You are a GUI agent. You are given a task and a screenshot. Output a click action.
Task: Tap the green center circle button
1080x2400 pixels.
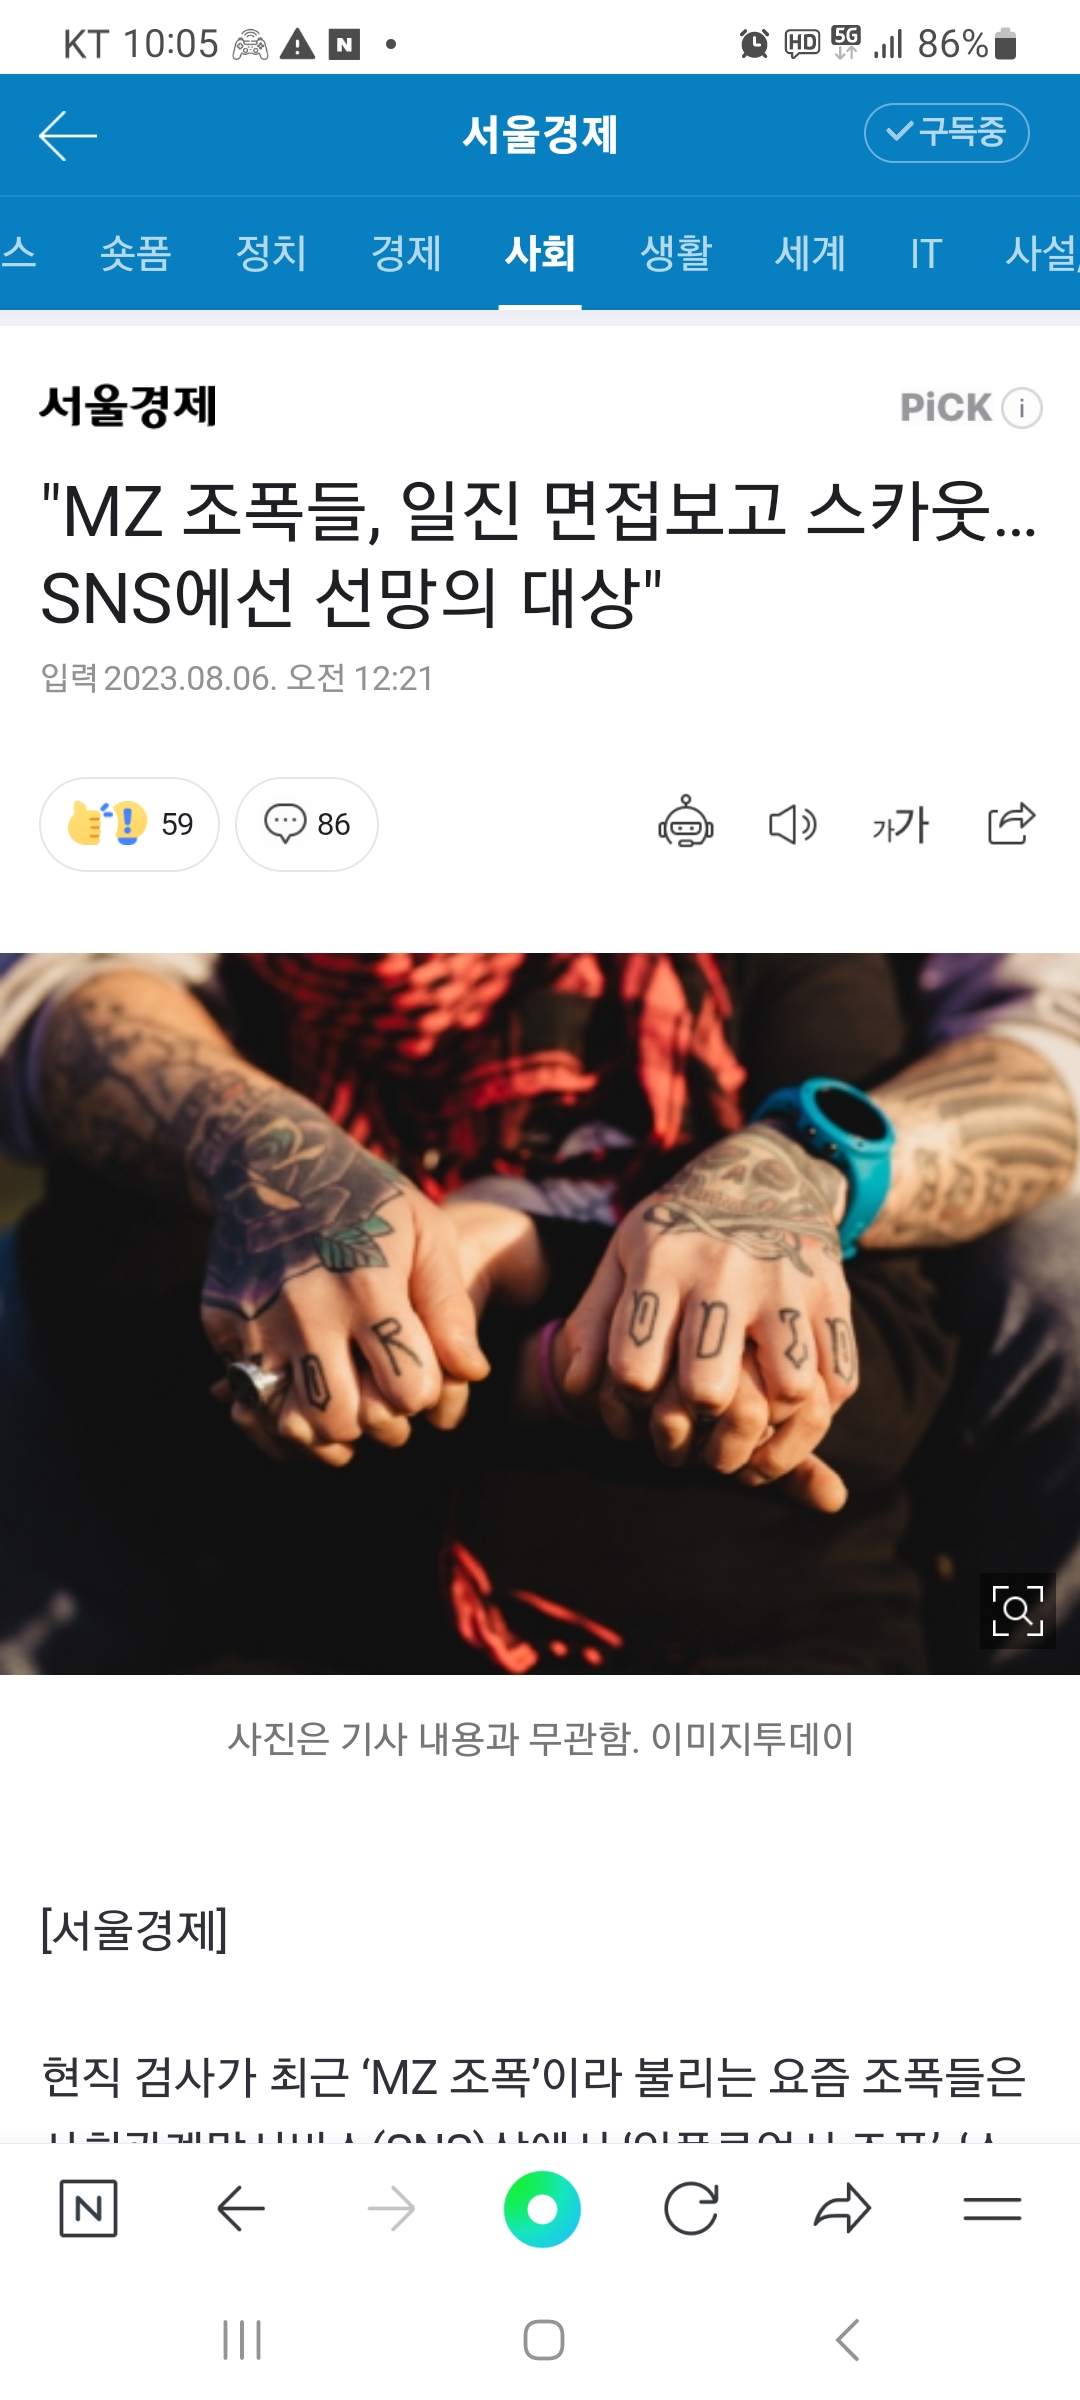[542, 2208]
